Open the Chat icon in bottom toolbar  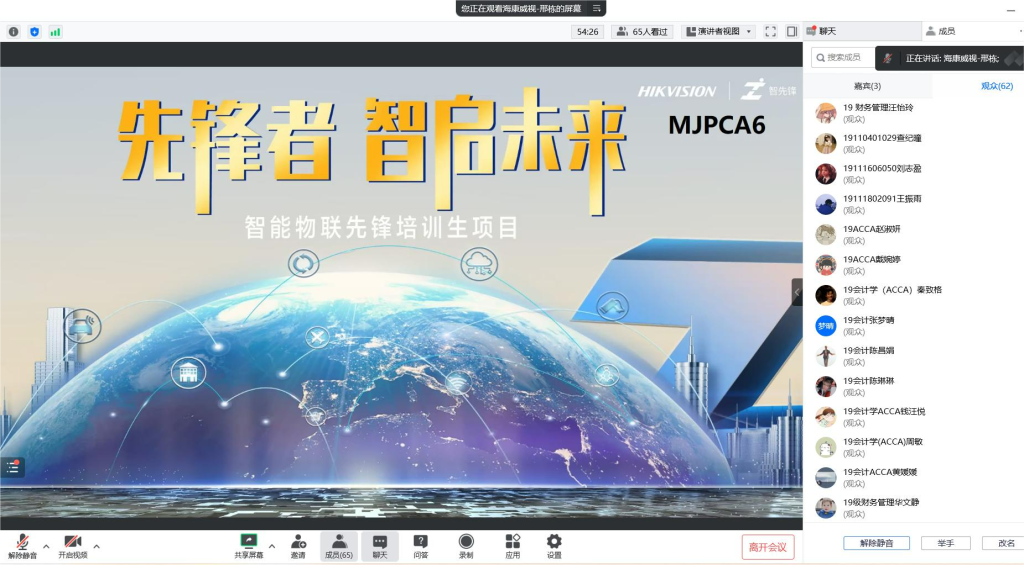(x=380, y=541)
